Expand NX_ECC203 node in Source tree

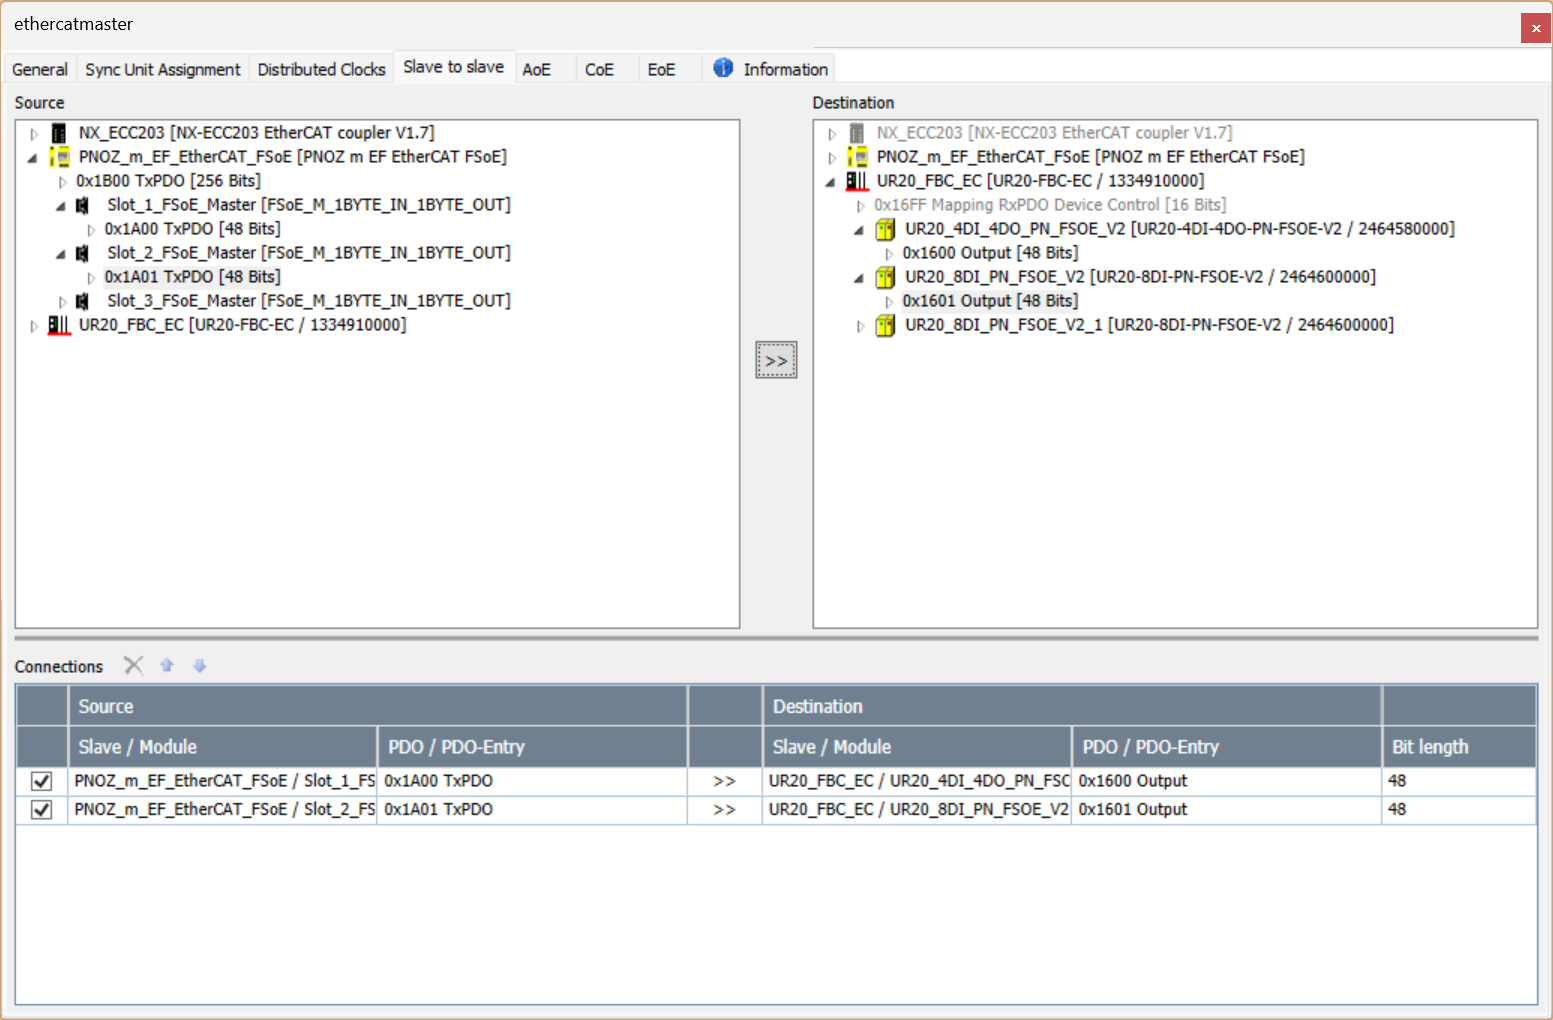[34, 134]
